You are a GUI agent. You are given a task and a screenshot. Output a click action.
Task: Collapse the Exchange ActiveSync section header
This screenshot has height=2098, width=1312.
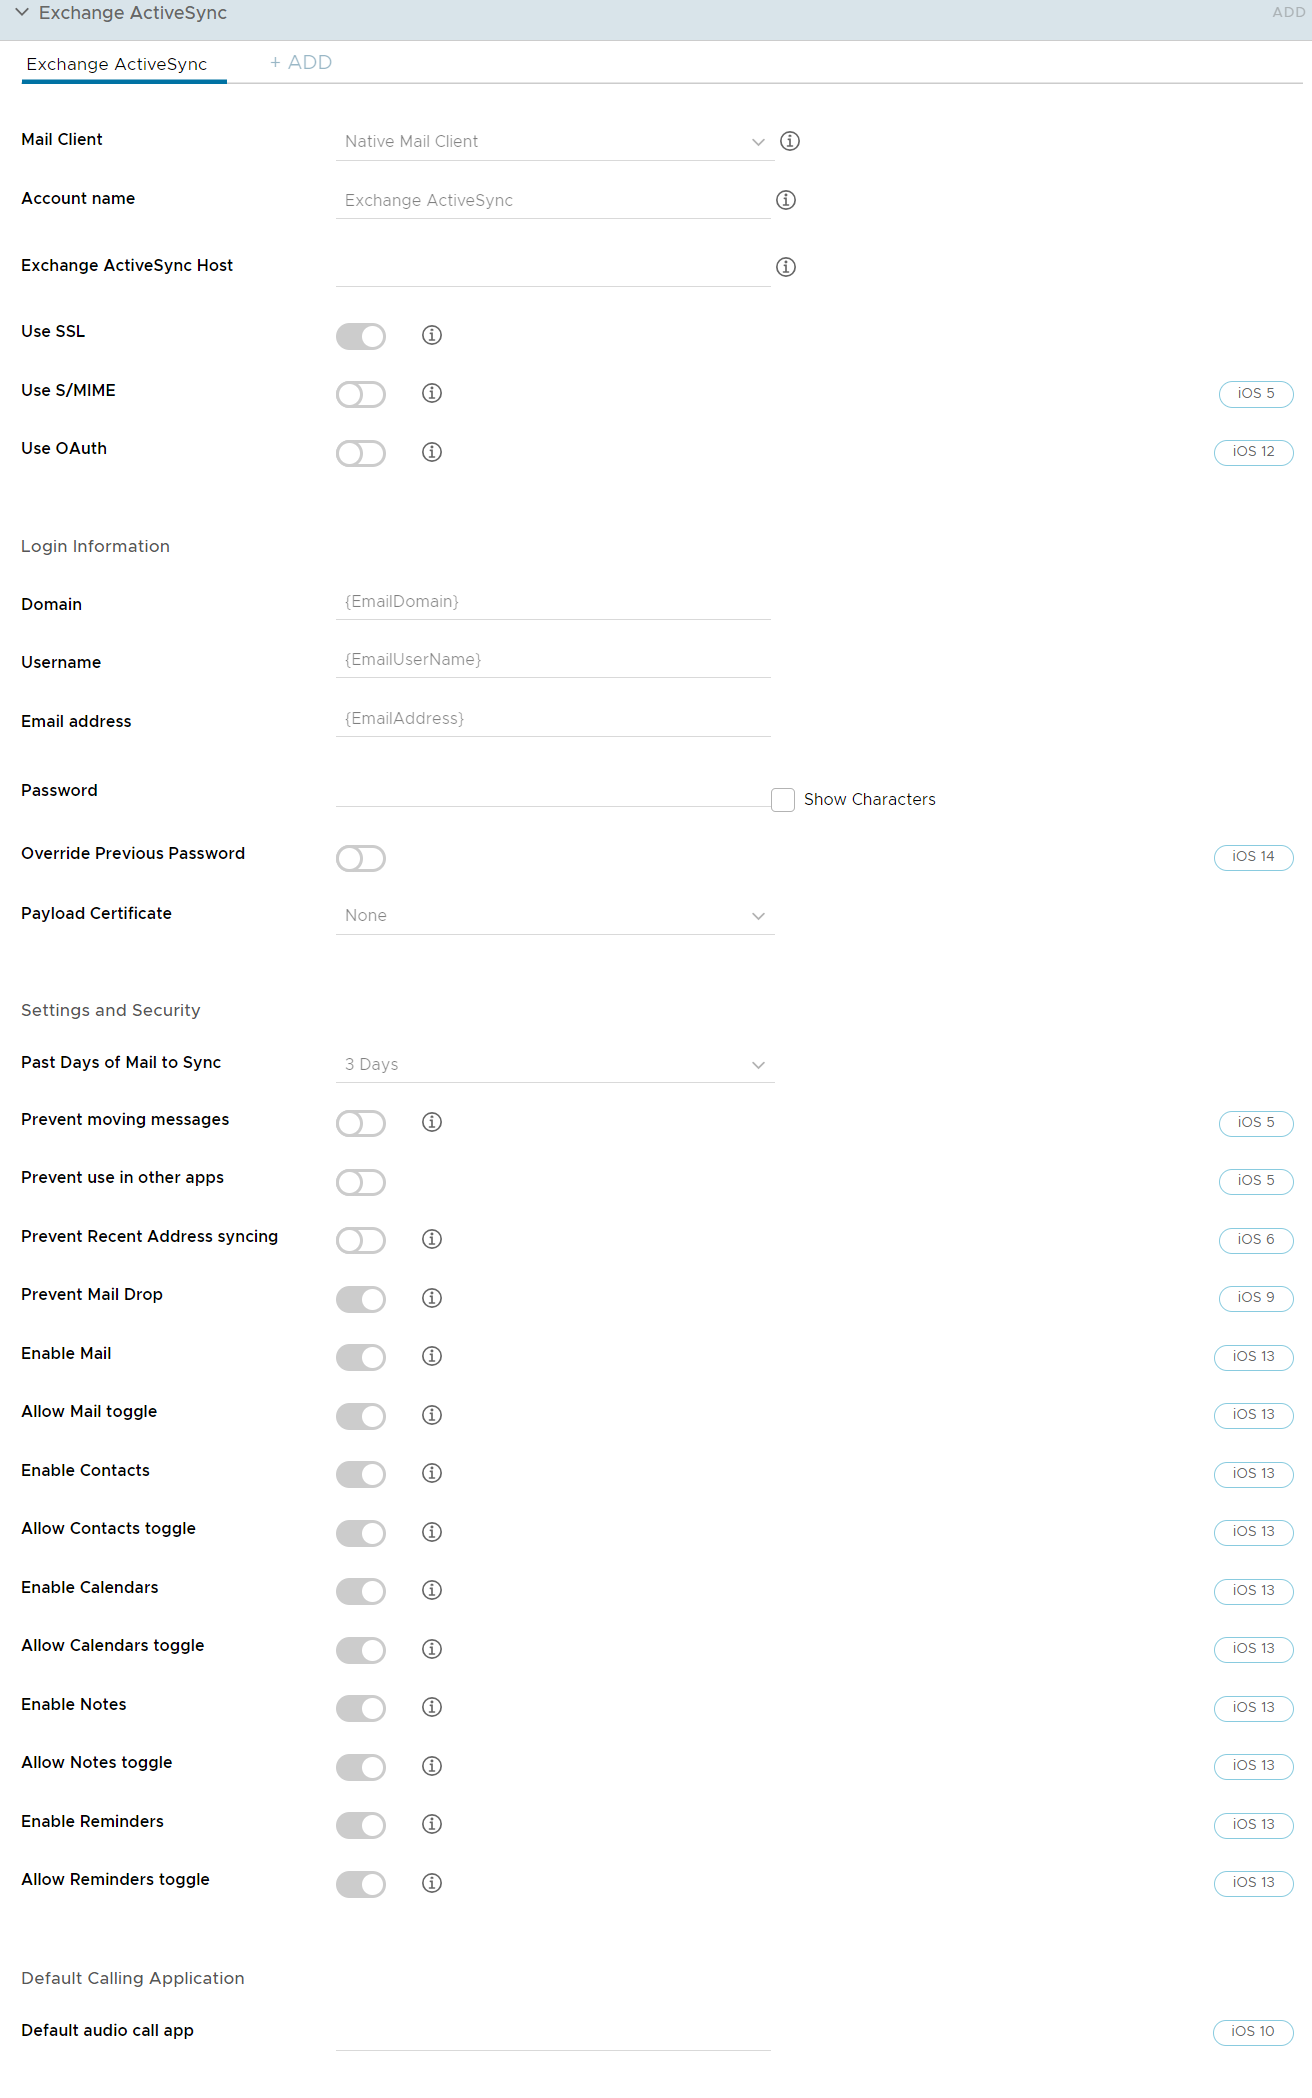click(22, 13)
